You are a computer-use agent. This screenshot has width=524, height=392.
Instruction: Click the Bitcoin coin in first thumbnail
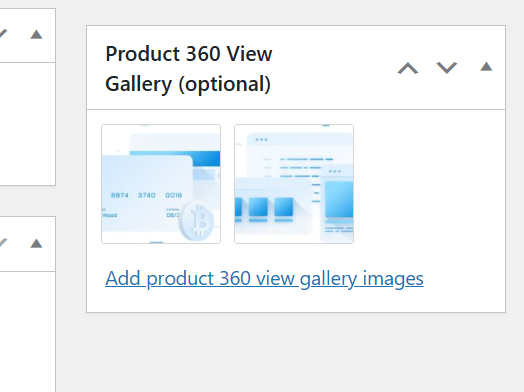[196, 221]
